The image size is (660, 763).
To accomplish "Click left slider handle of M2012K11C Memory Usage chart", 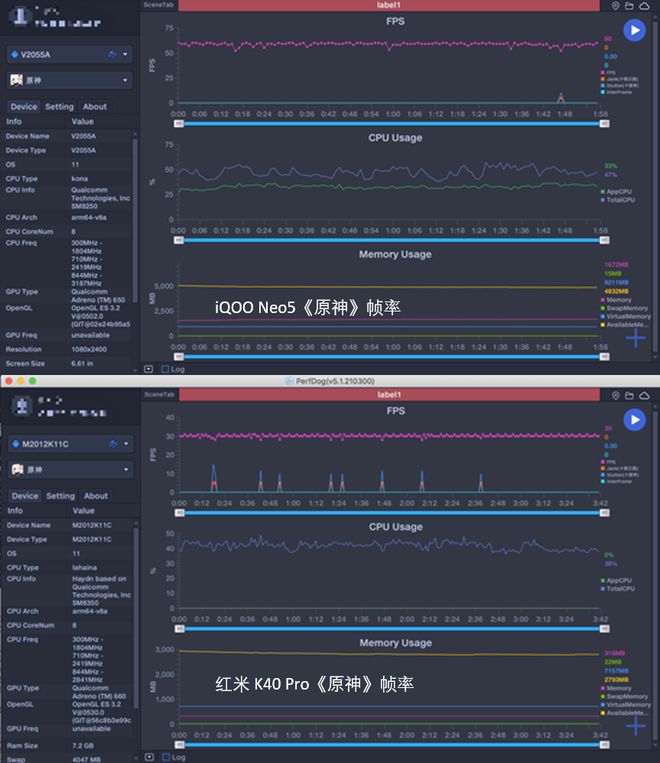I will coord(180,745).
